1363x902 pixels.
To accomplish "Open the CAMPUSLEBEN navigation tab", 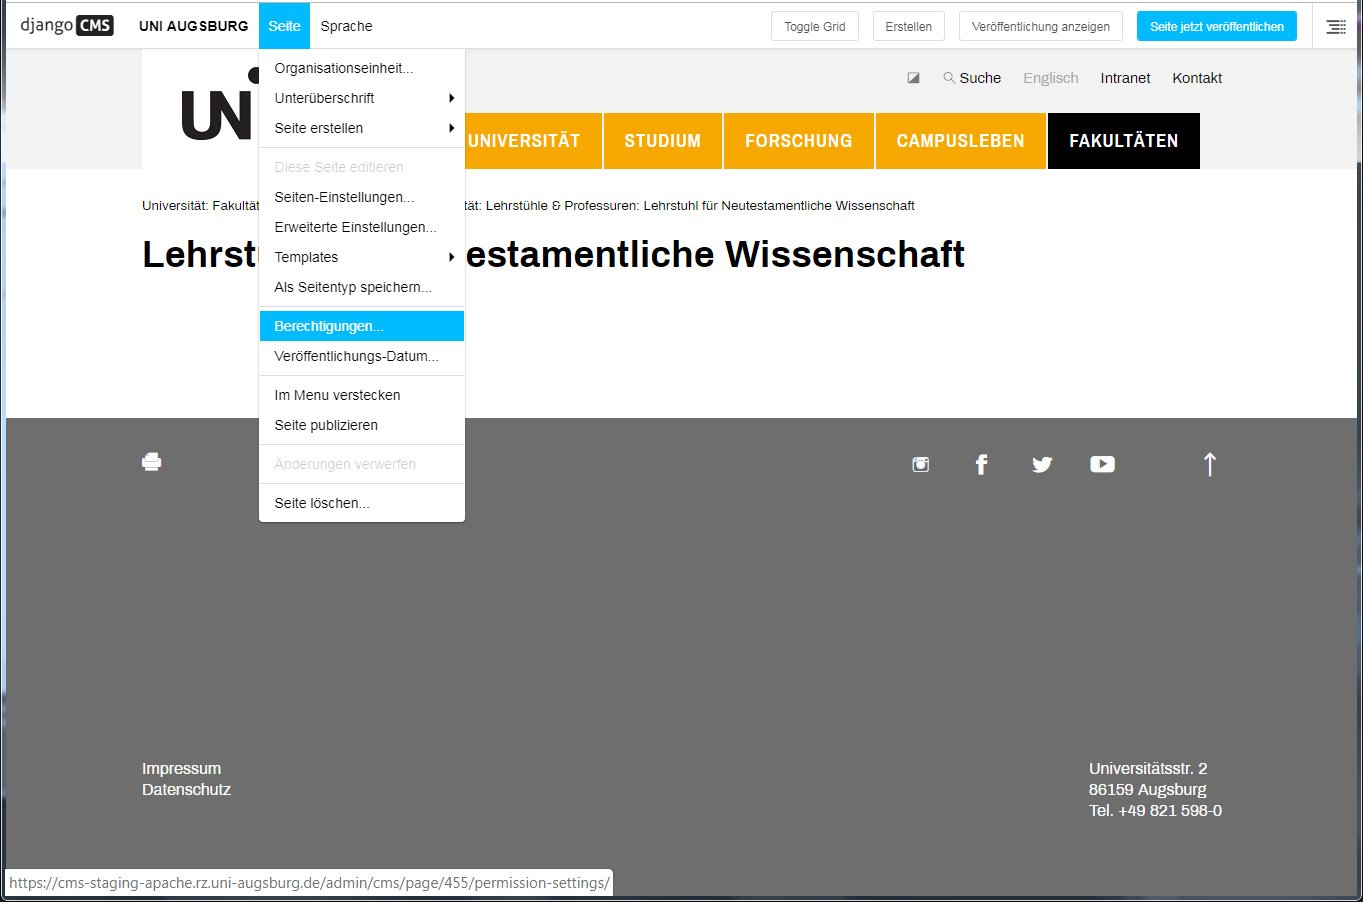I will point(961,141).
